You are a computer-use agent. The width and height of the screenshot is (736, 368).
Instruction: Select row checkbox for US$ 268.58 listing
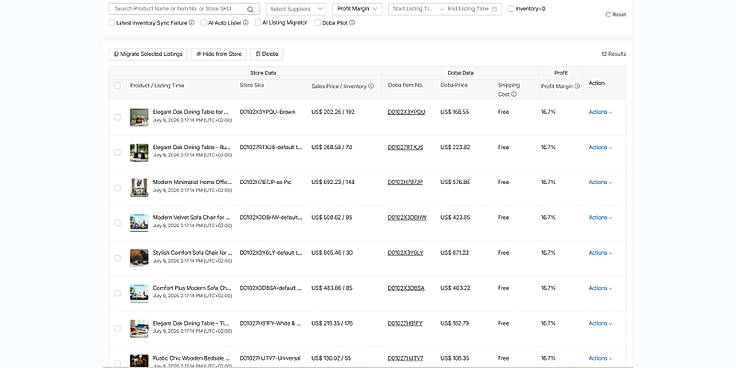(x=117, y=153)
